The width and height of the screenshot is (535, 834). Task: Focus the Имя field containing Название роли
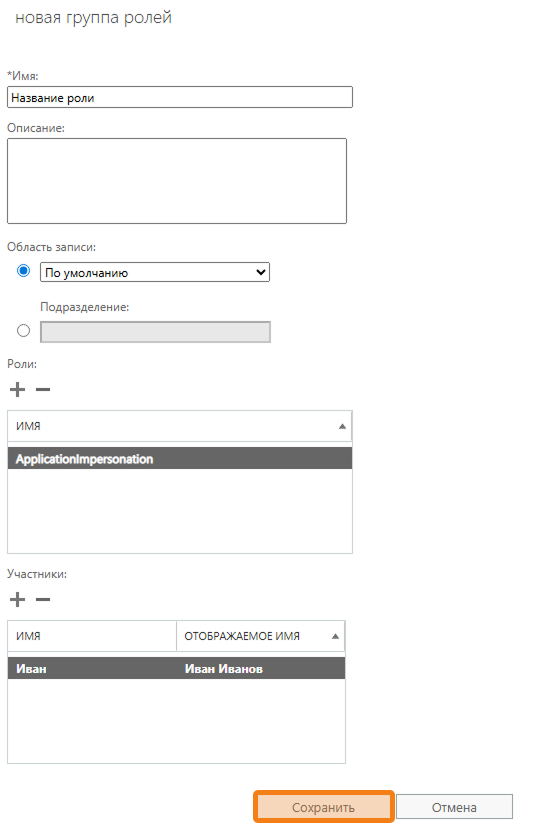click(180, 97)
